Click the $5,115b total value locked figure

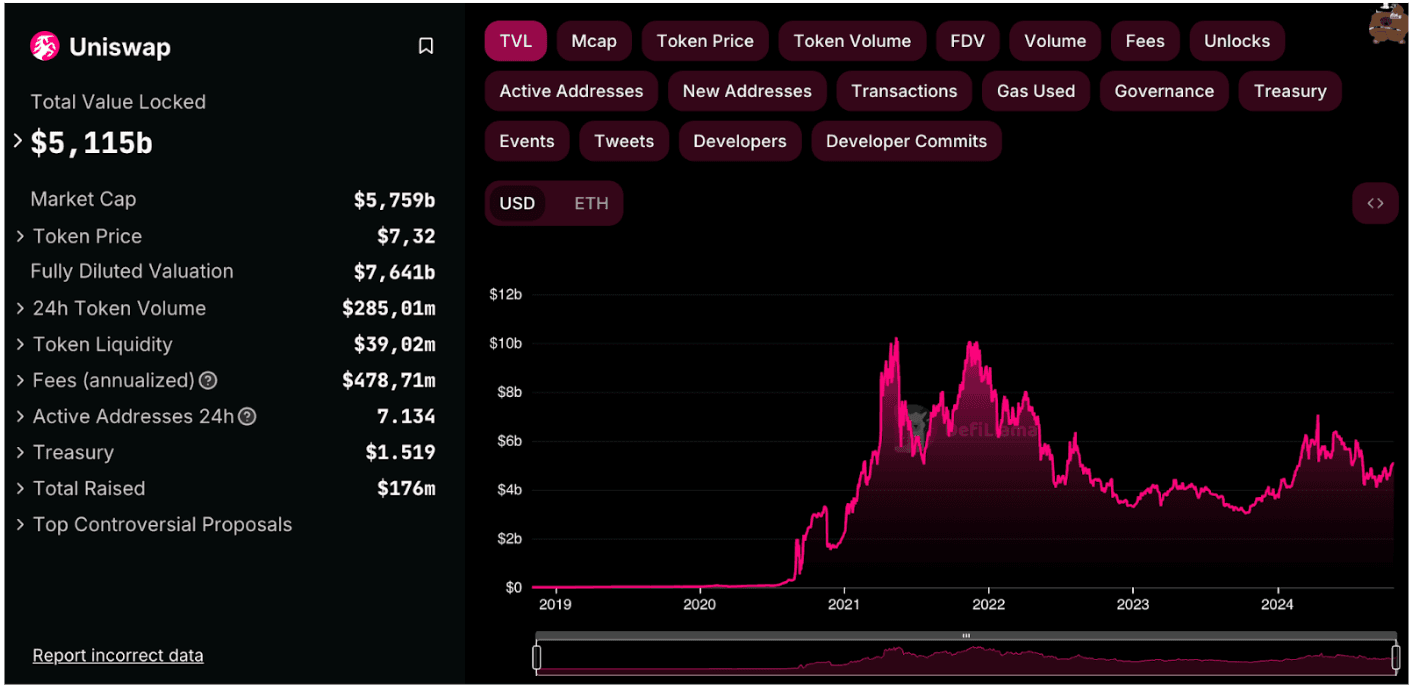pos(92,142)
